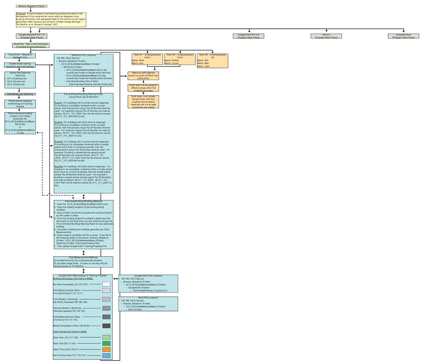Select the gray Google SketchUp Pro box
423x364 pixels.
click(x=31, y=36)
